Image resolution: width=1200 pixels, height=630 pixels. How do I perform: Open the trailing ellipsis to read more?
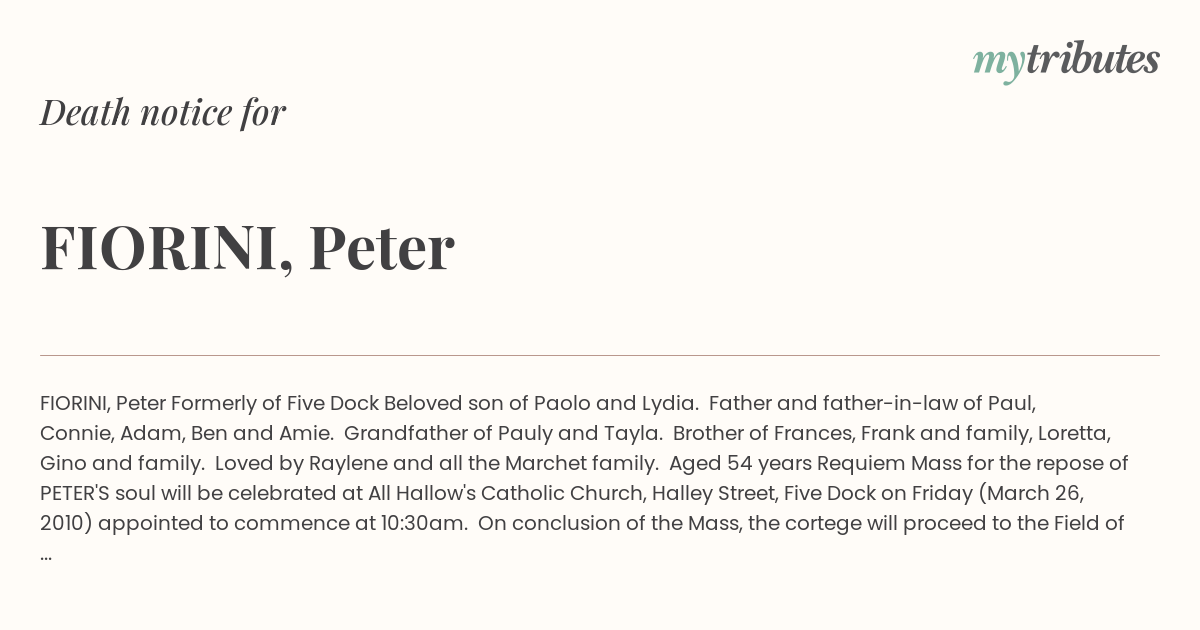(46, 554)
